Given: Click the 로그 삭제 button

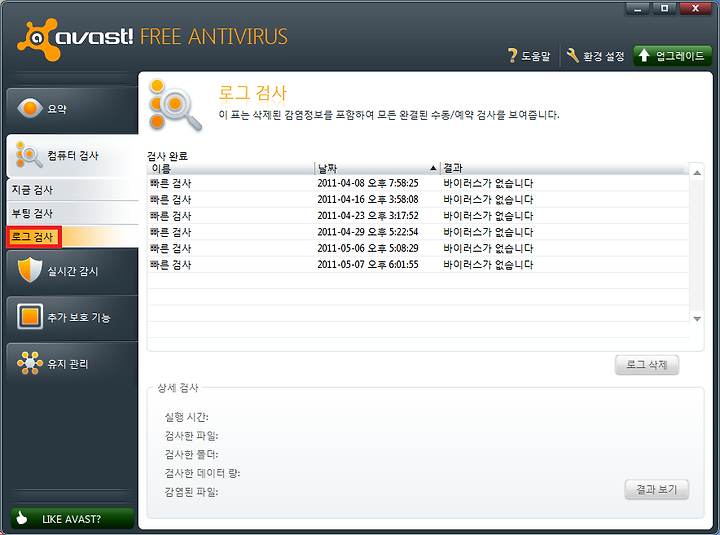Looking at the screenshot, I should 647,365.
